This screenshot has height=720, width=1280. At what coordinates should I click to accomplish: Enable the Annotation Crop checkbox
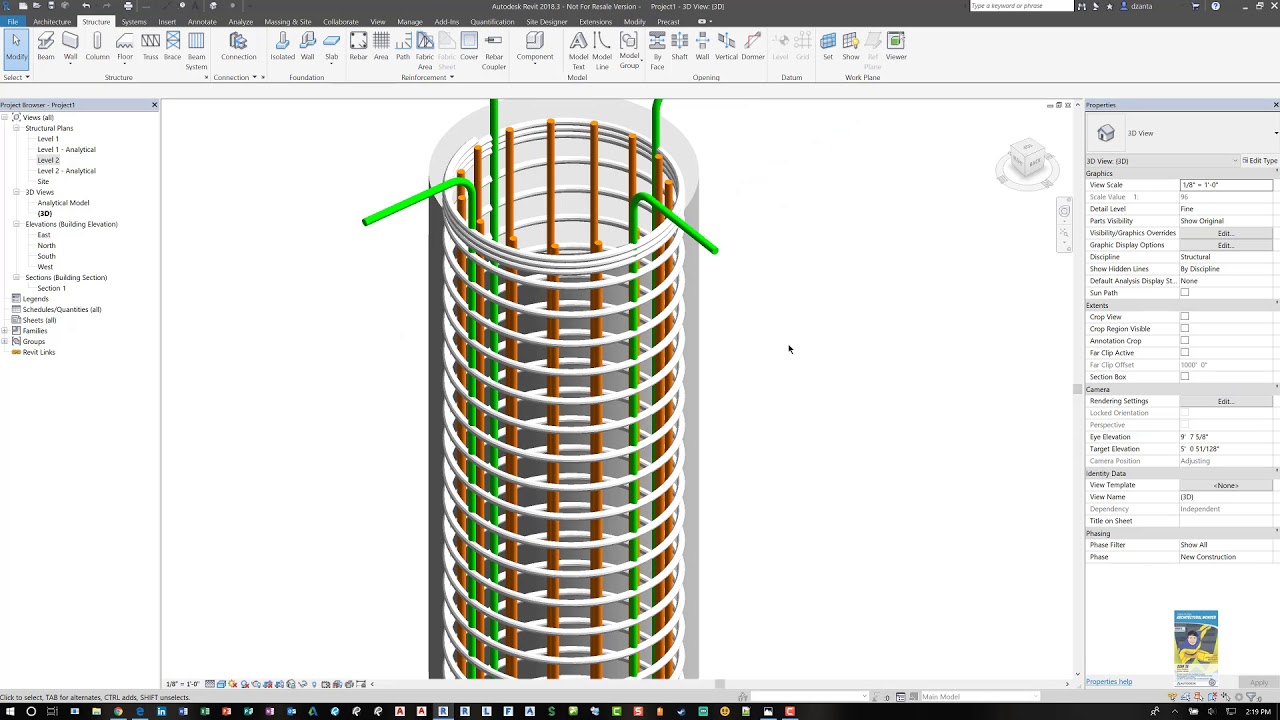pos(1185,341)
